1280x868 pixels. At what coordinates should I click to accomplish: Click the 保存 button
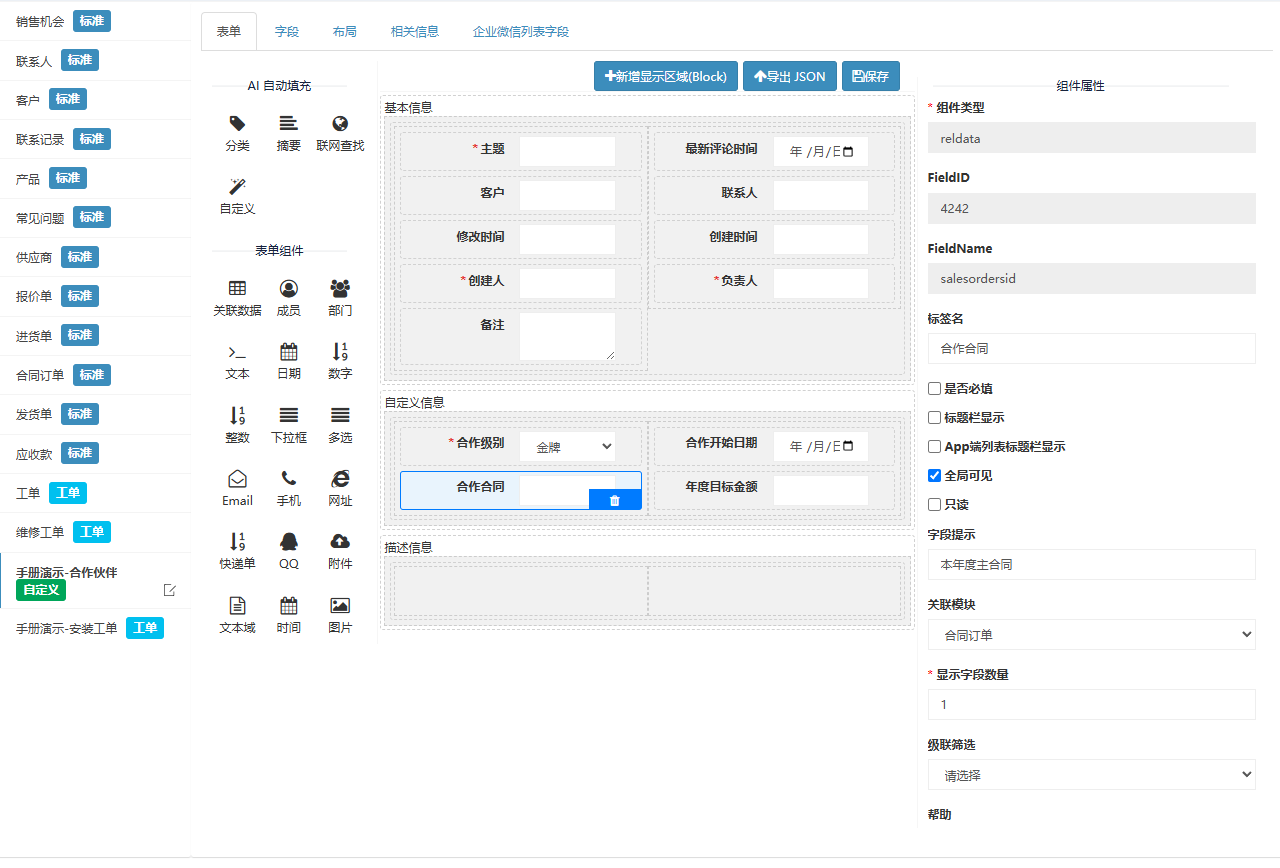coord(871,76)
